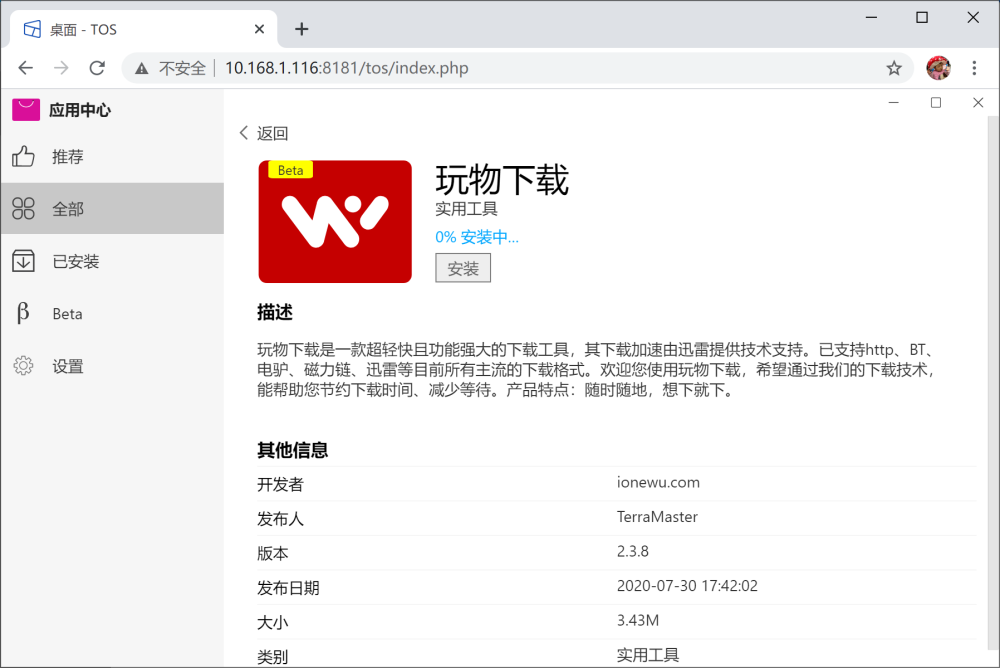
Task: Open the 已安装 download-box icon
Action: coord(23,261)
